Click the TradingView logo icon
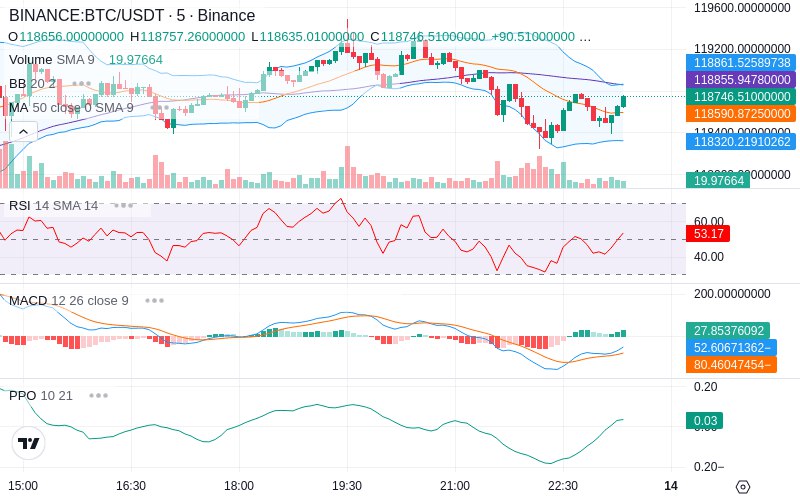The width and height of the screenshot is (800, 500). pos(29,443)
